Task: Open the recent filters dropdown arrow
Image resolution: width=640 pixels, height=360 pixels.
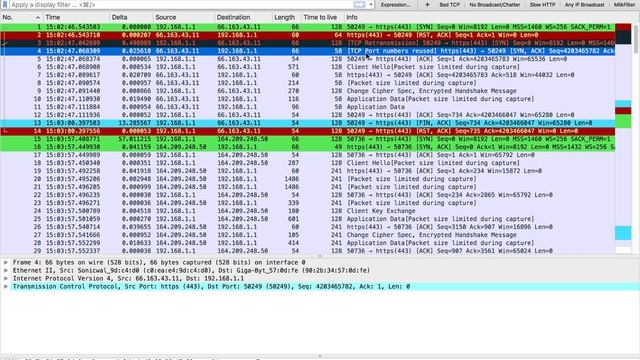Action: (371, 4)
